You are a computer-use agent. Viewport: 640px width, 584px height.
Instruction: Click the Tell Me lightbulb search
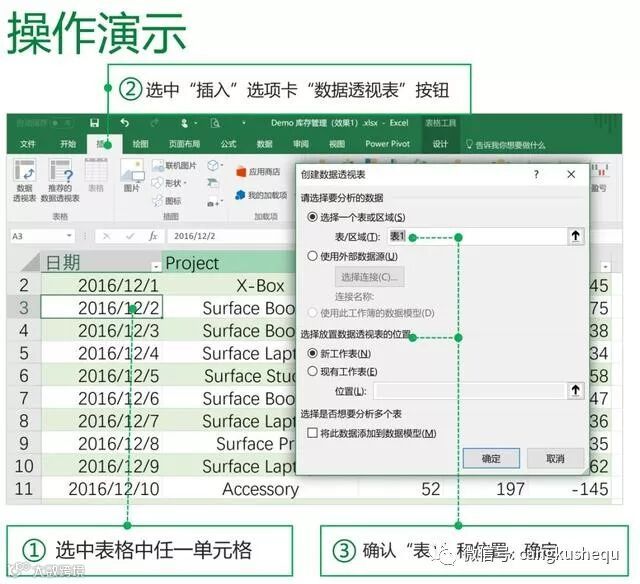click(x=505, y=144)
